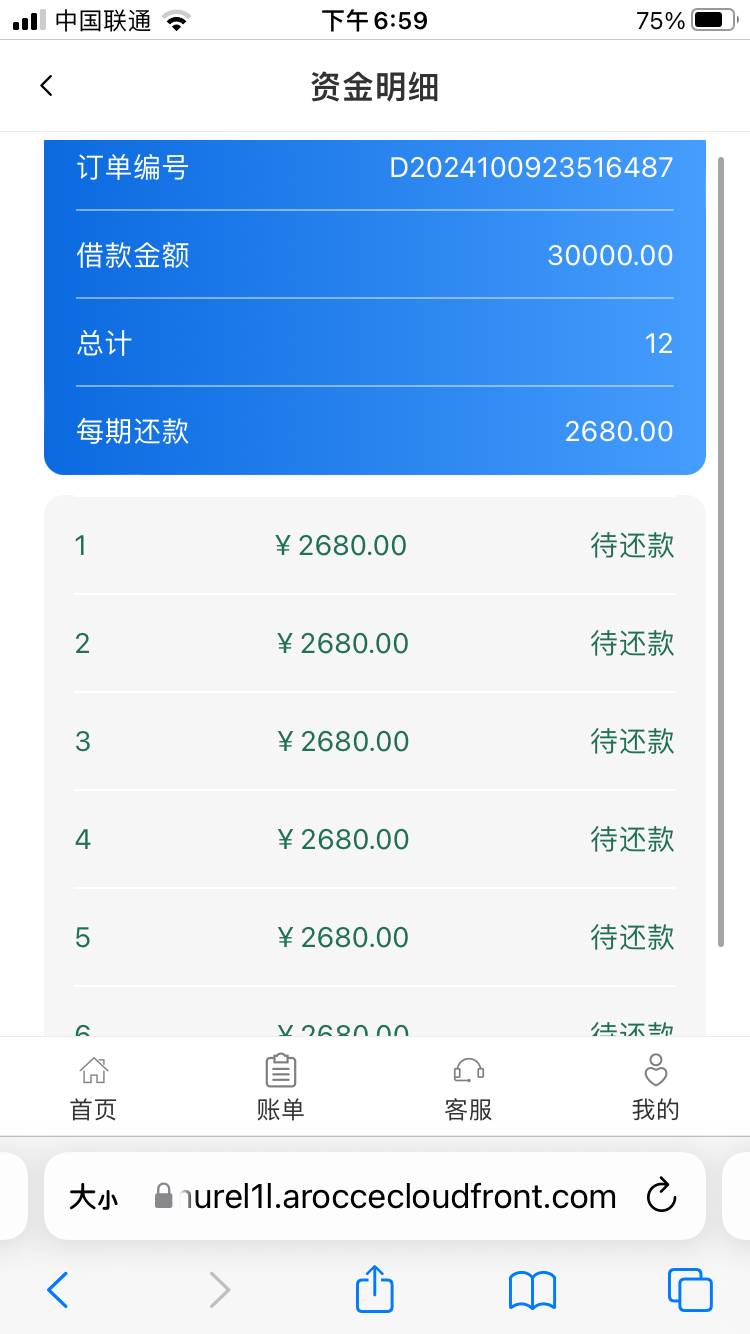Select installment 5 repayment row
The height and width of the screenshot is (1334, 750).
(375, 937)
